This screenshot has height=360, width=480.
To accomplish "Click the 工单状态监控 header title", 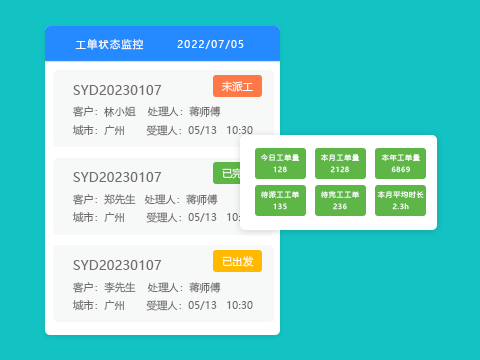I will tap(109, 44).
